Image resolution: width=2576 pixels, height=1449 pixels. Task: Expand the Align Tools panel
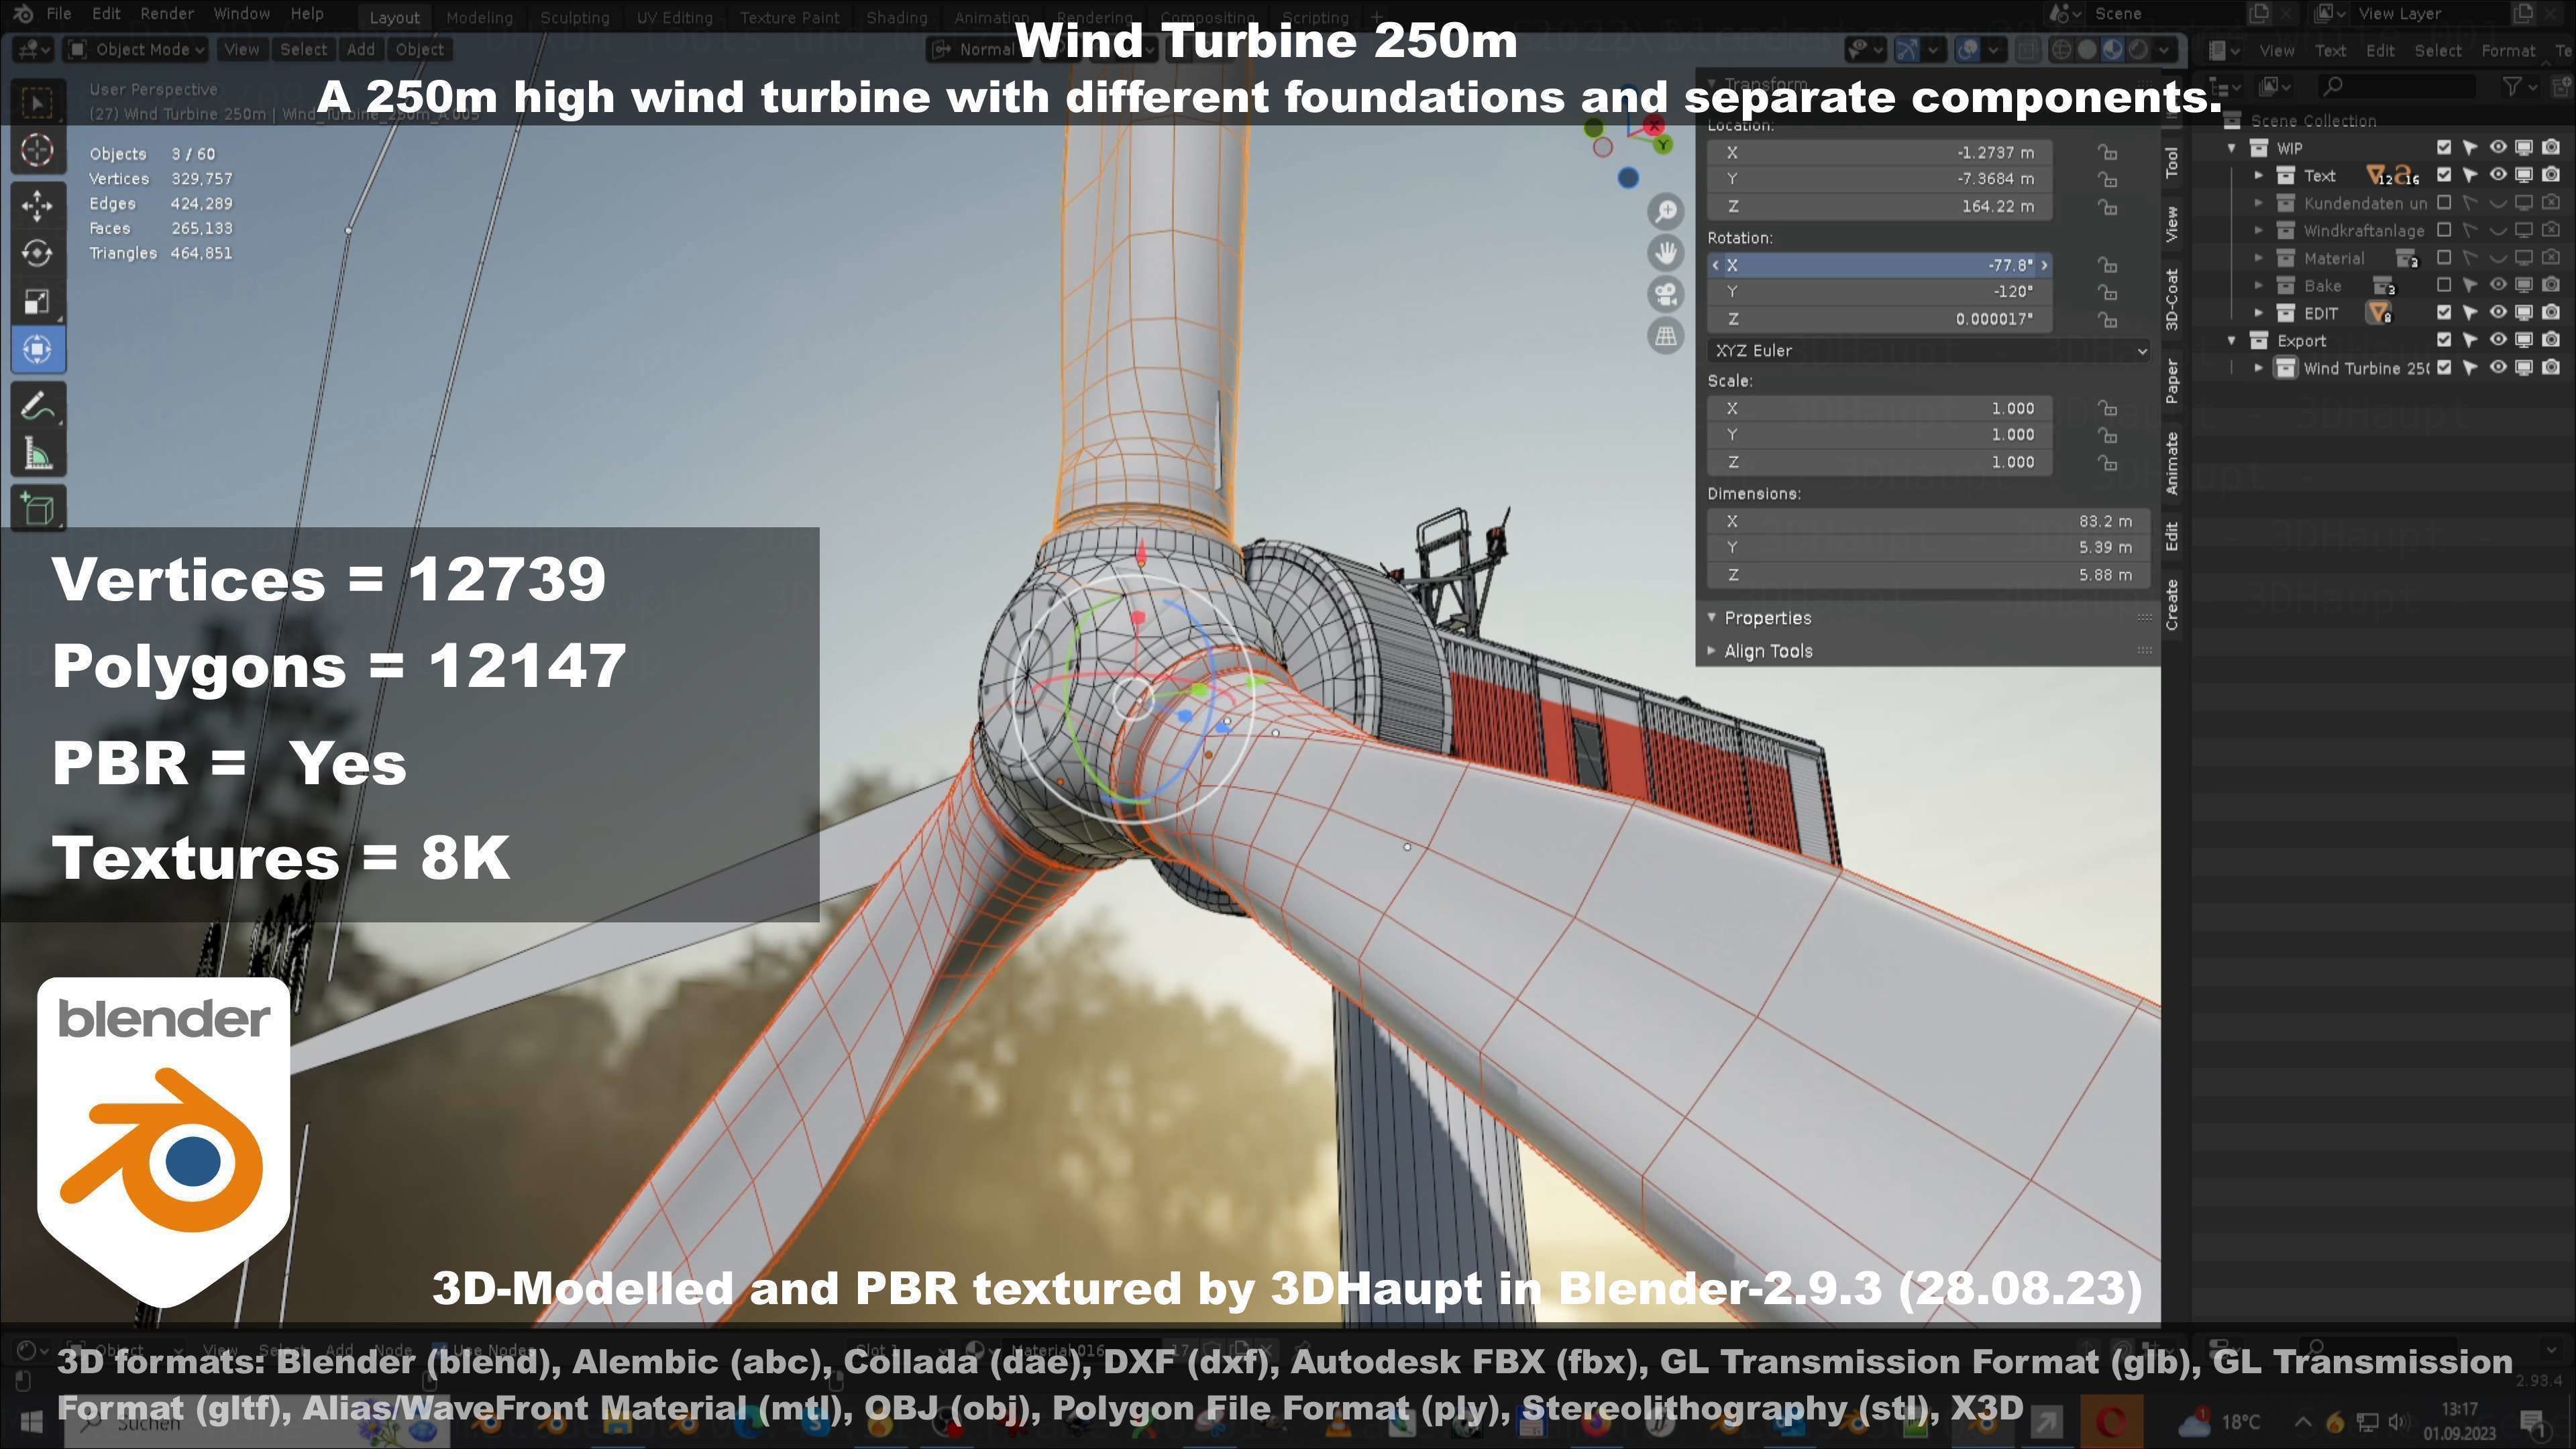click(1767, 651)
